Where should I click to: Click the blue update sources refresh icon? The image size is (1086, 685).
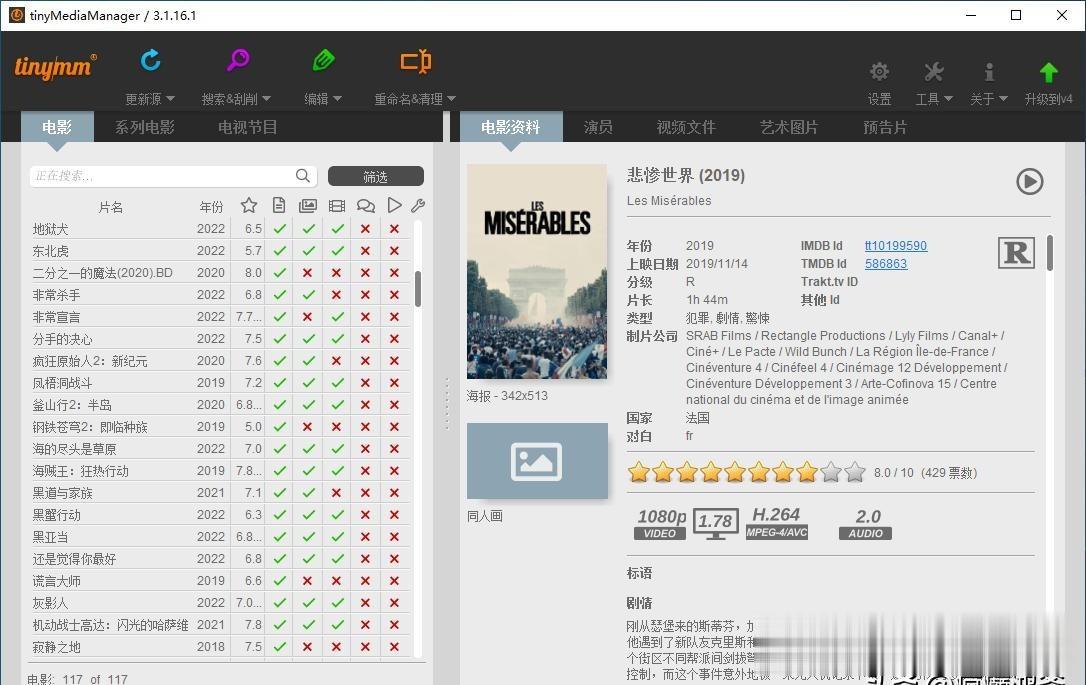click(150, 60)
